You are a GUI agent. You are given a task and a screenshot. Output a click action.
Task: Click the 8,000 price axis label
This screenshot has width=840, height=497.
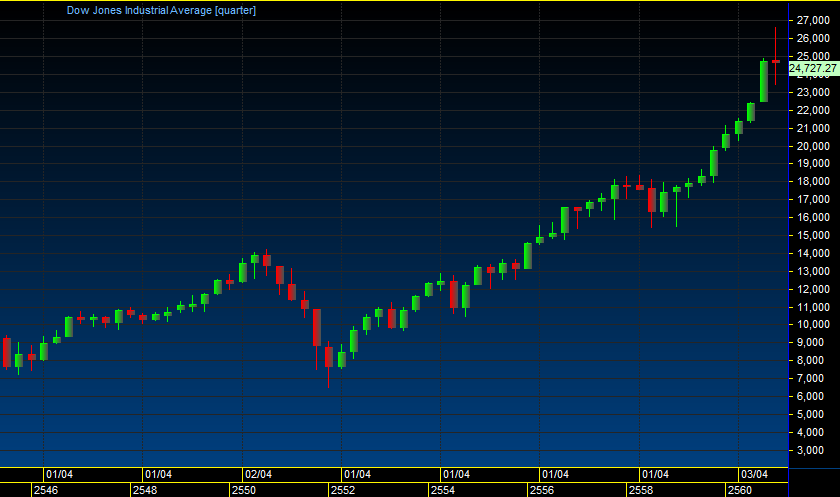(811, 360)
